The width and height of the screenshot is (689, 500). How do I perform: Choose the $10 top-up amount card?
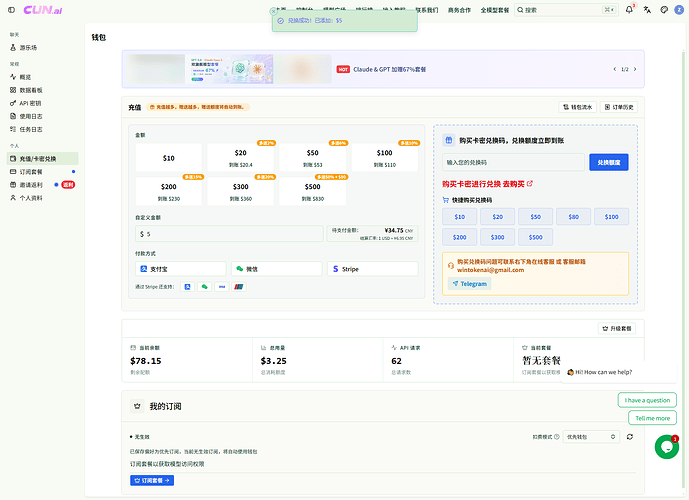pos(169,158)
